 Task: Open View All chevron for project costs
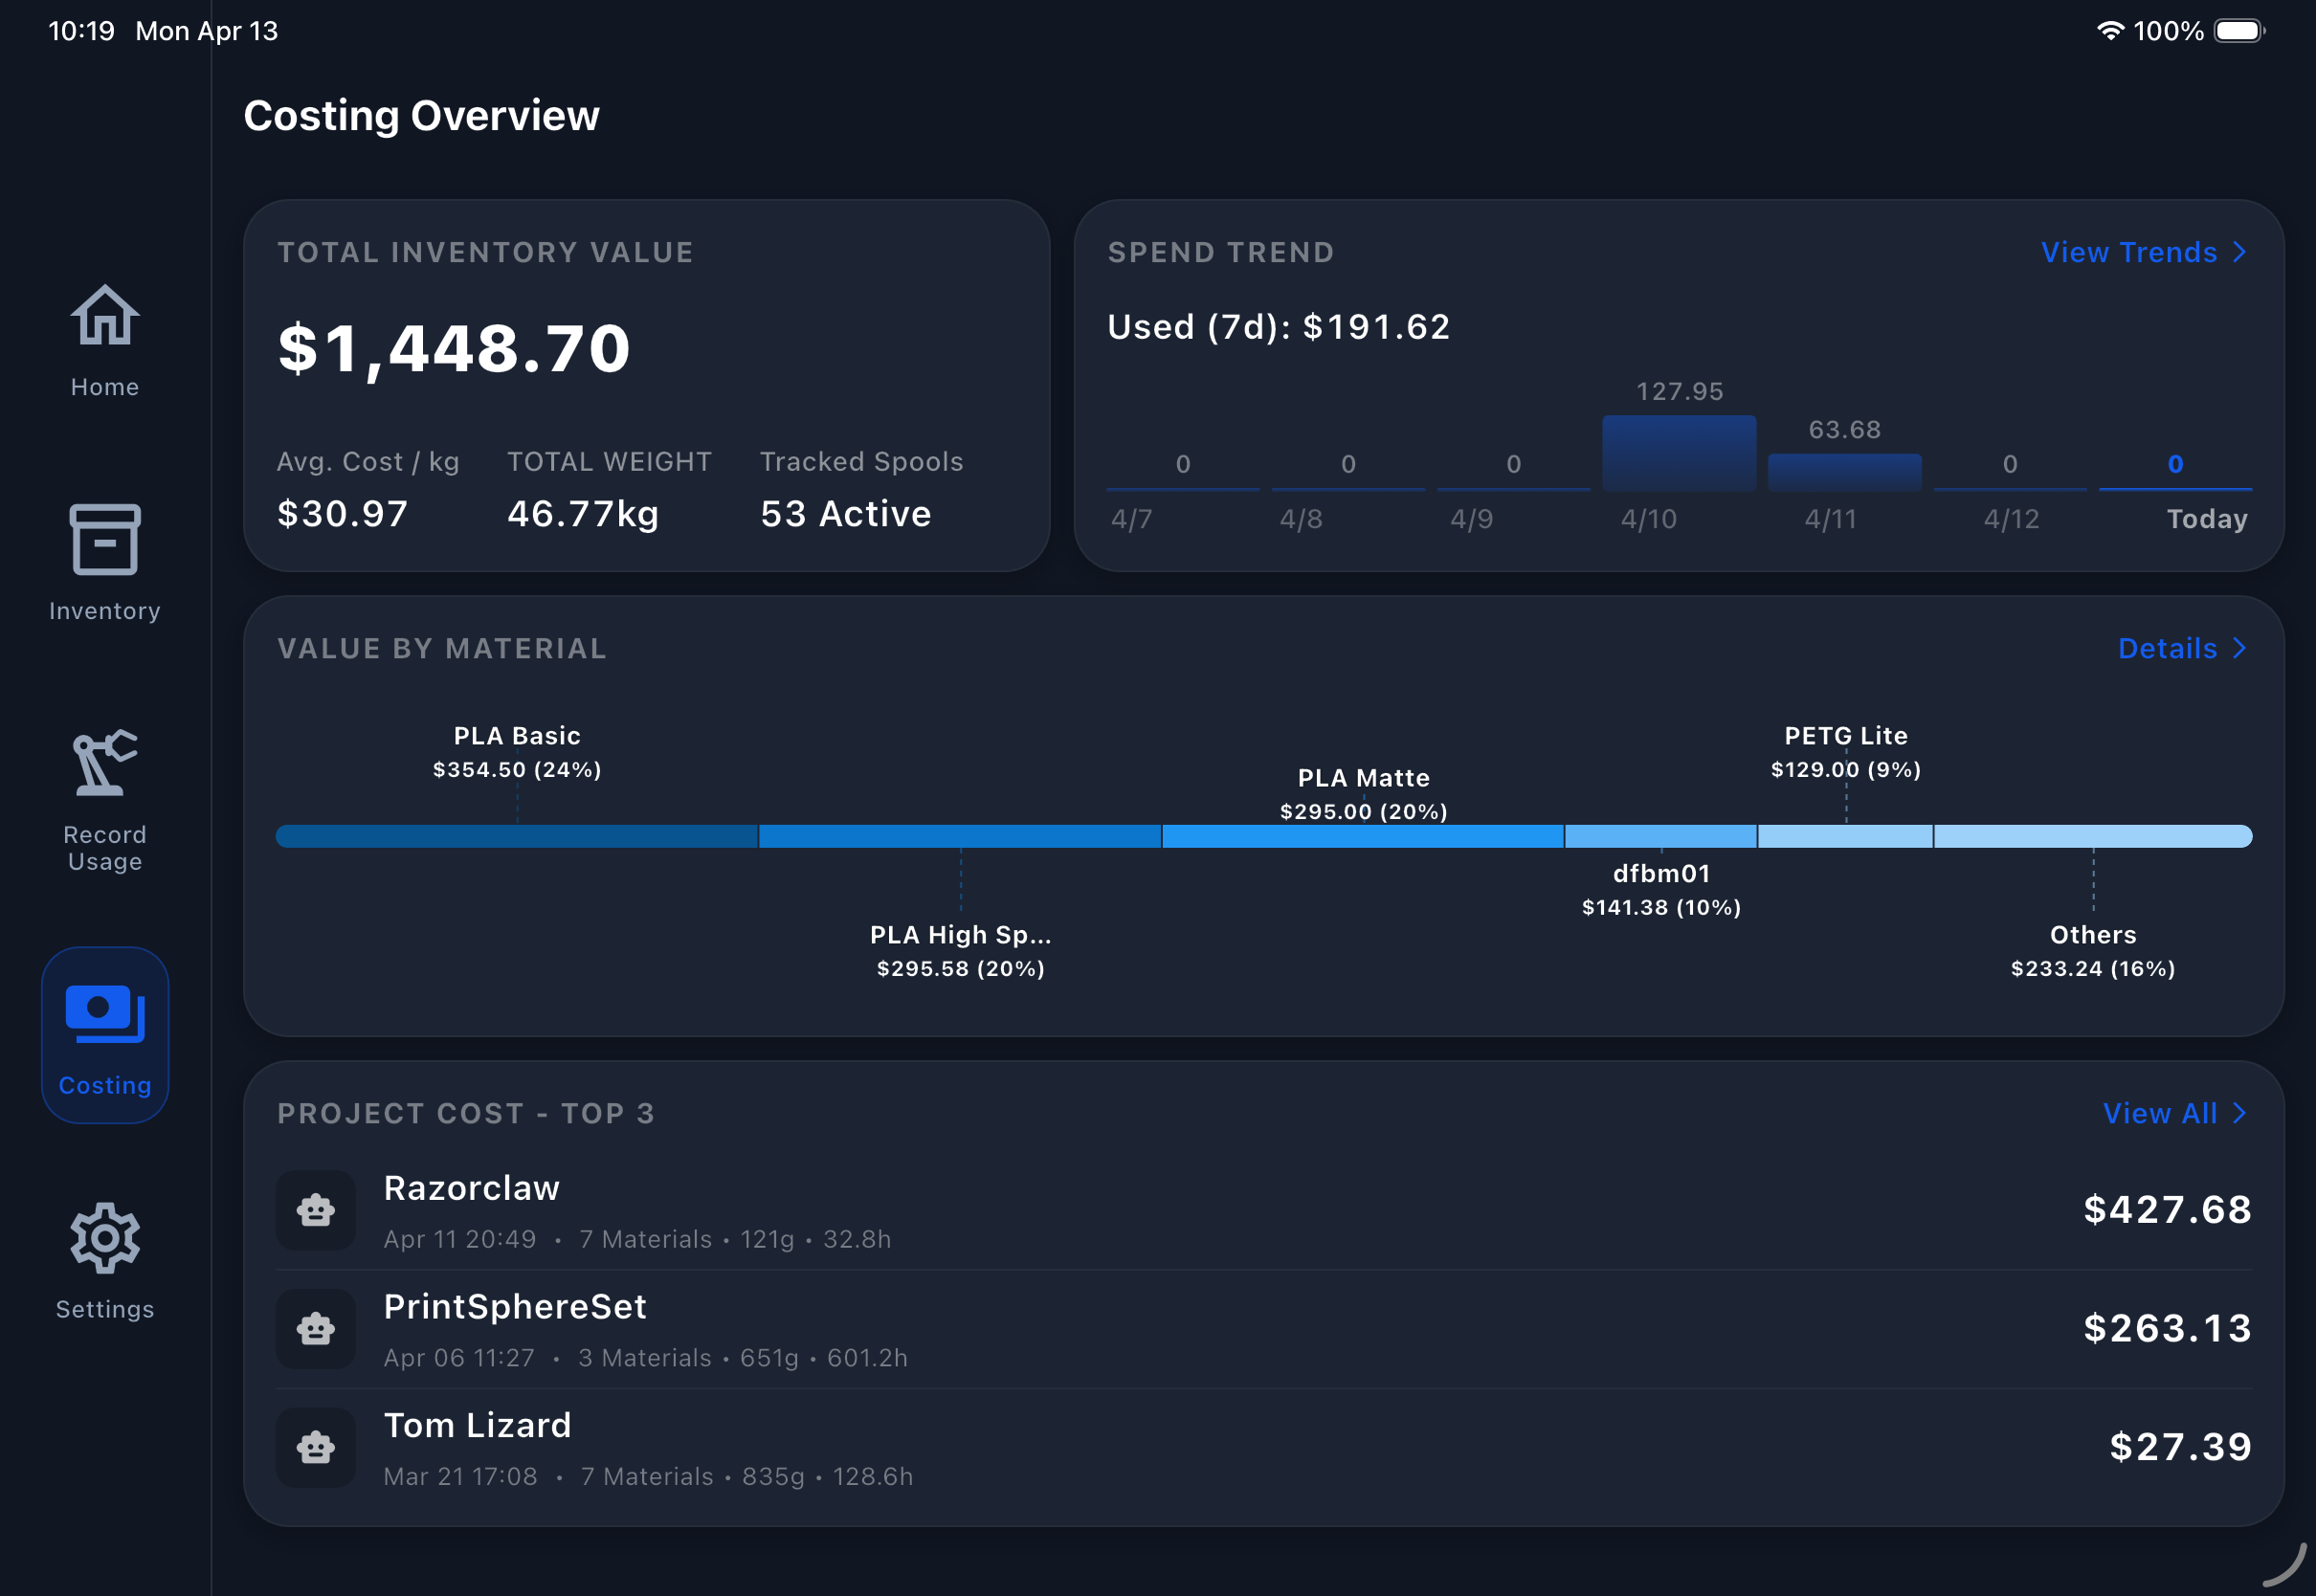click(2239, 1113)
